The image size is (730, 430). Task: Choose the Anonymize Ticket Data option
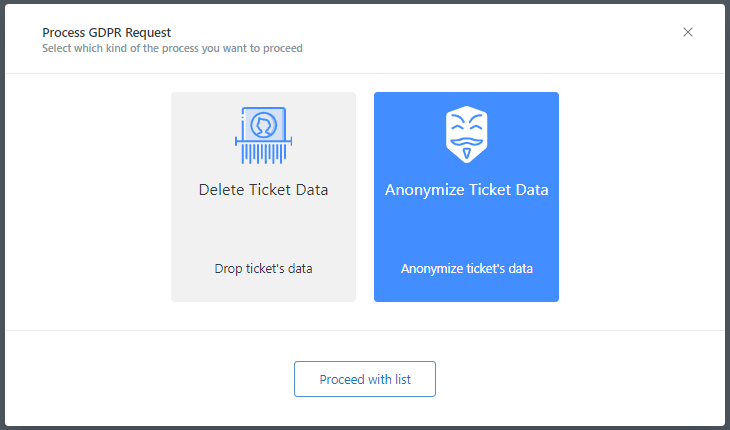click(466, 197)
